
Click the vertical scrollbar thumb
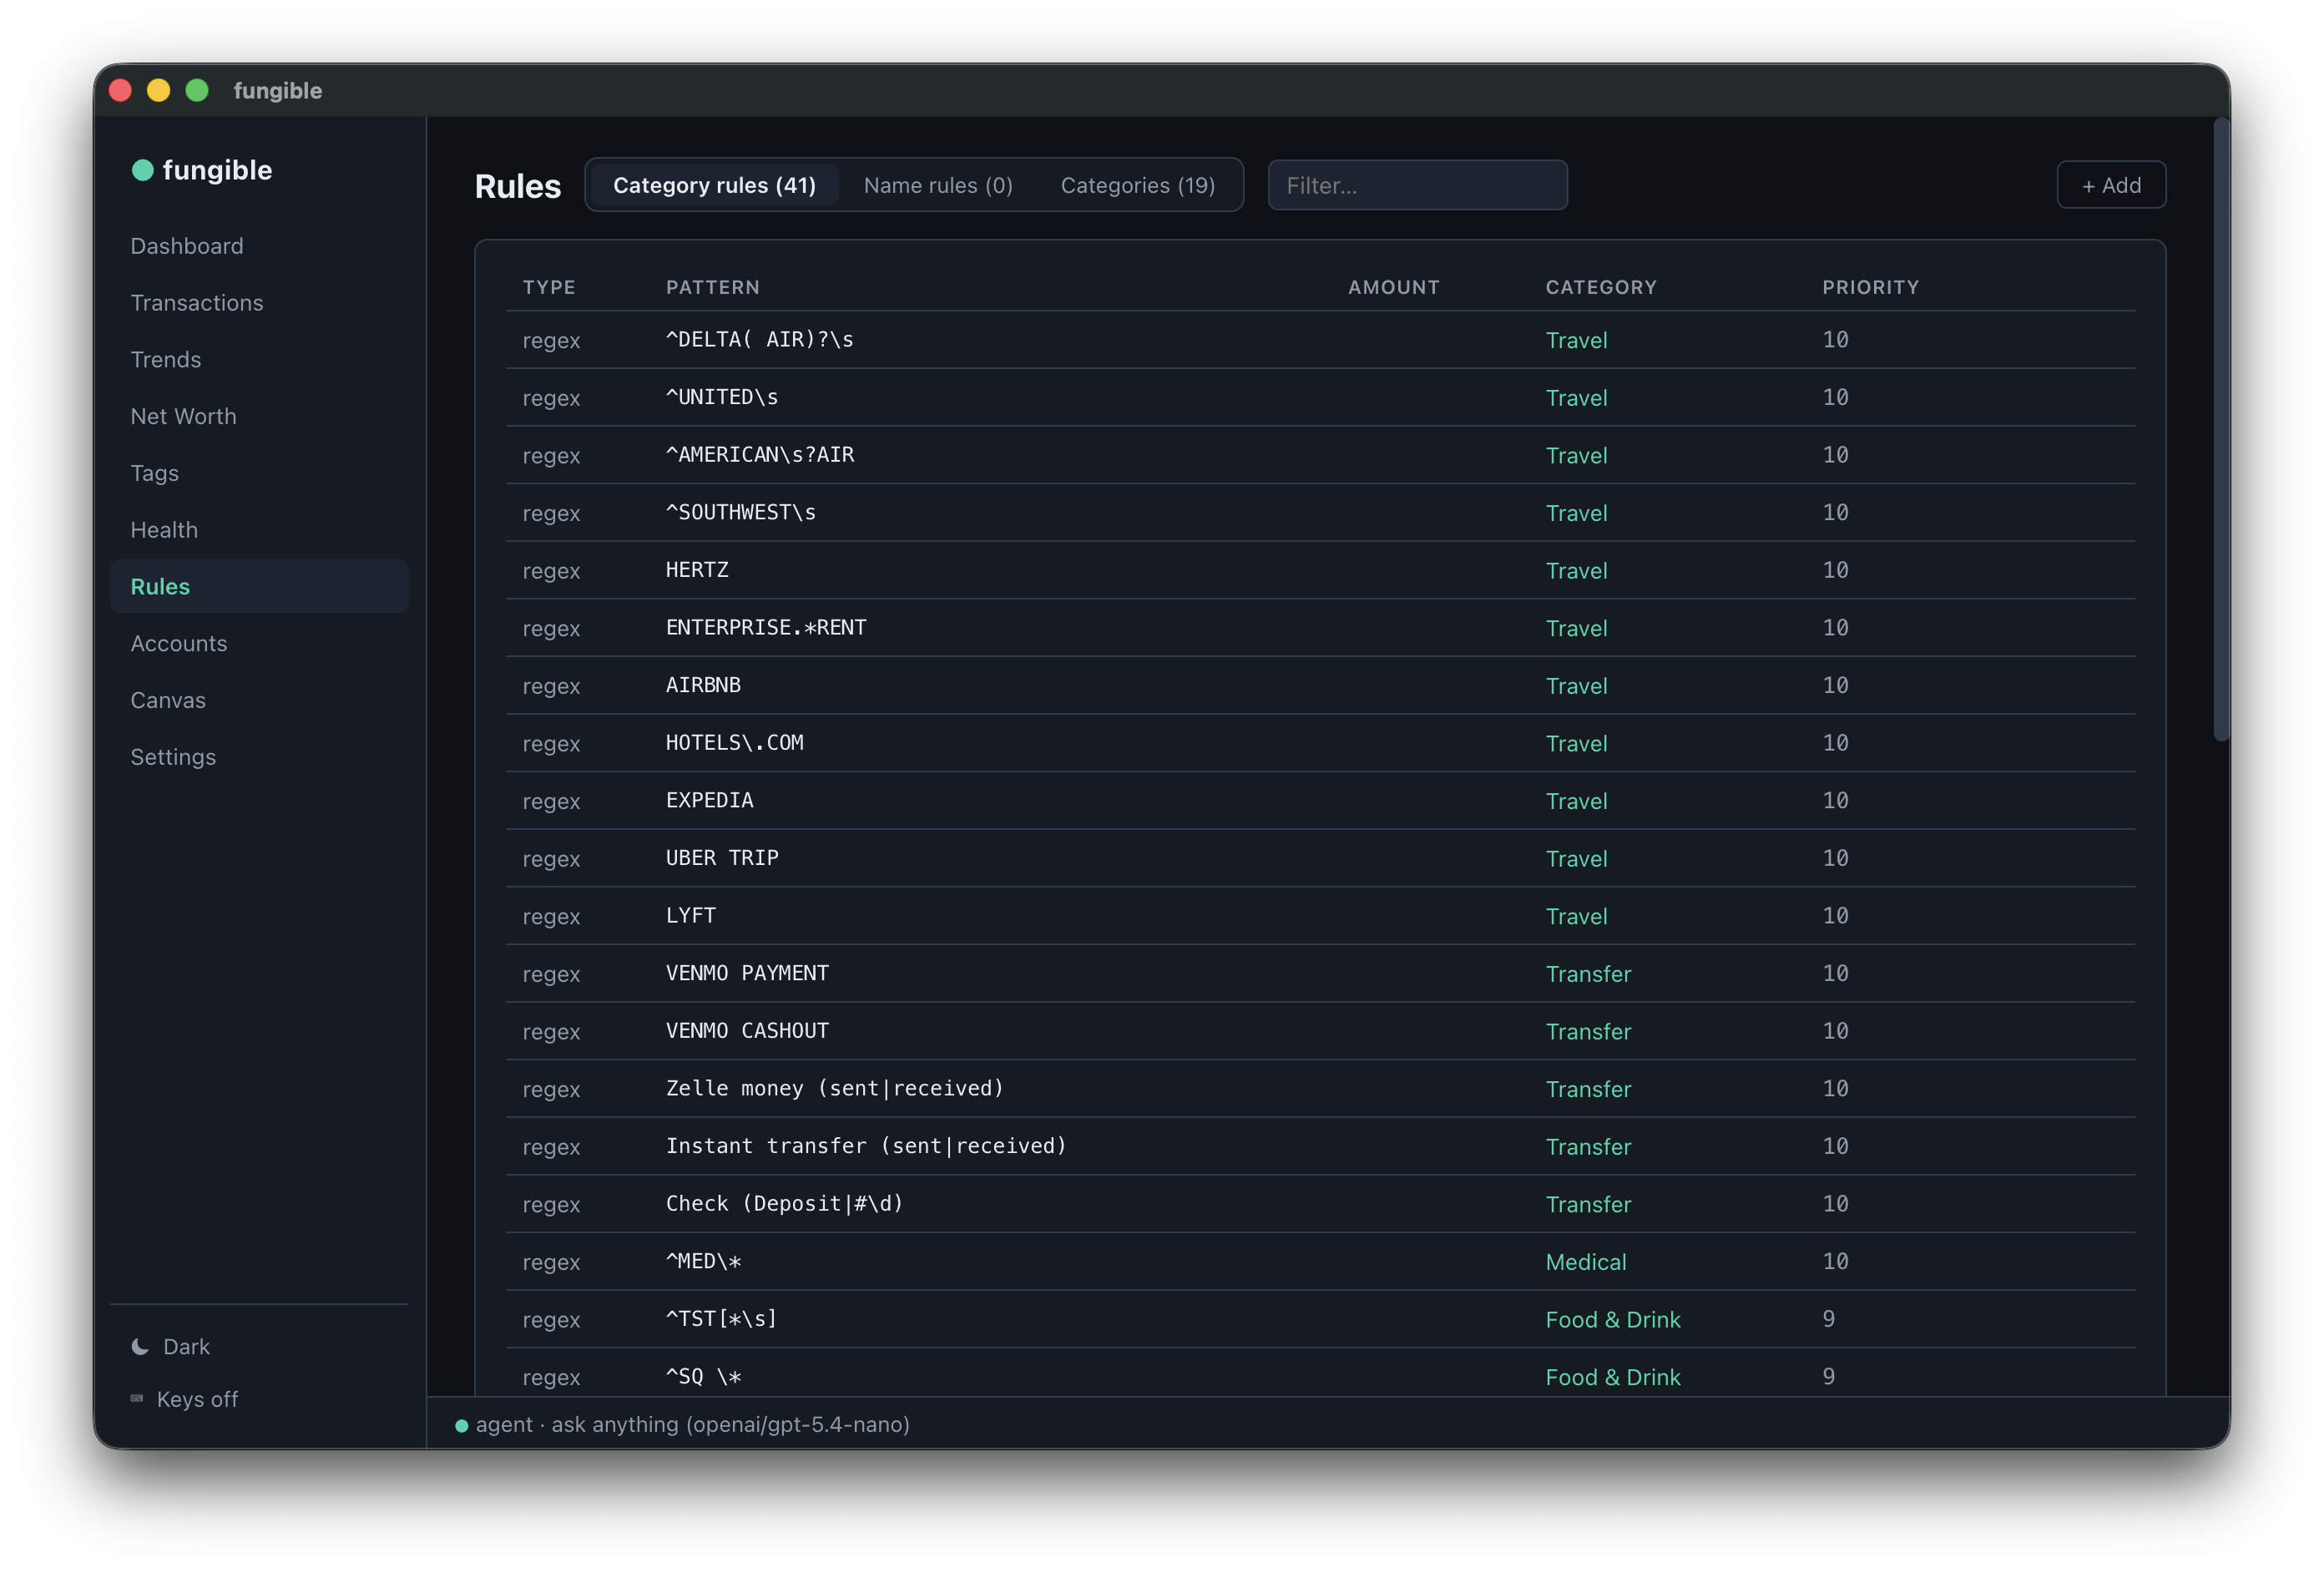click(2221, 430)
